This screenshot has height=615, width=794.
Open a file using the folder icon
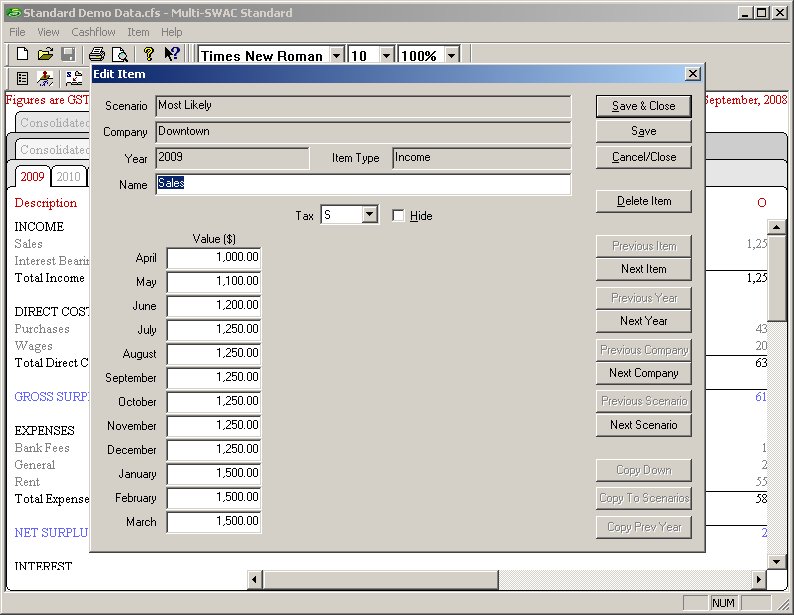[x=45, y=54]
